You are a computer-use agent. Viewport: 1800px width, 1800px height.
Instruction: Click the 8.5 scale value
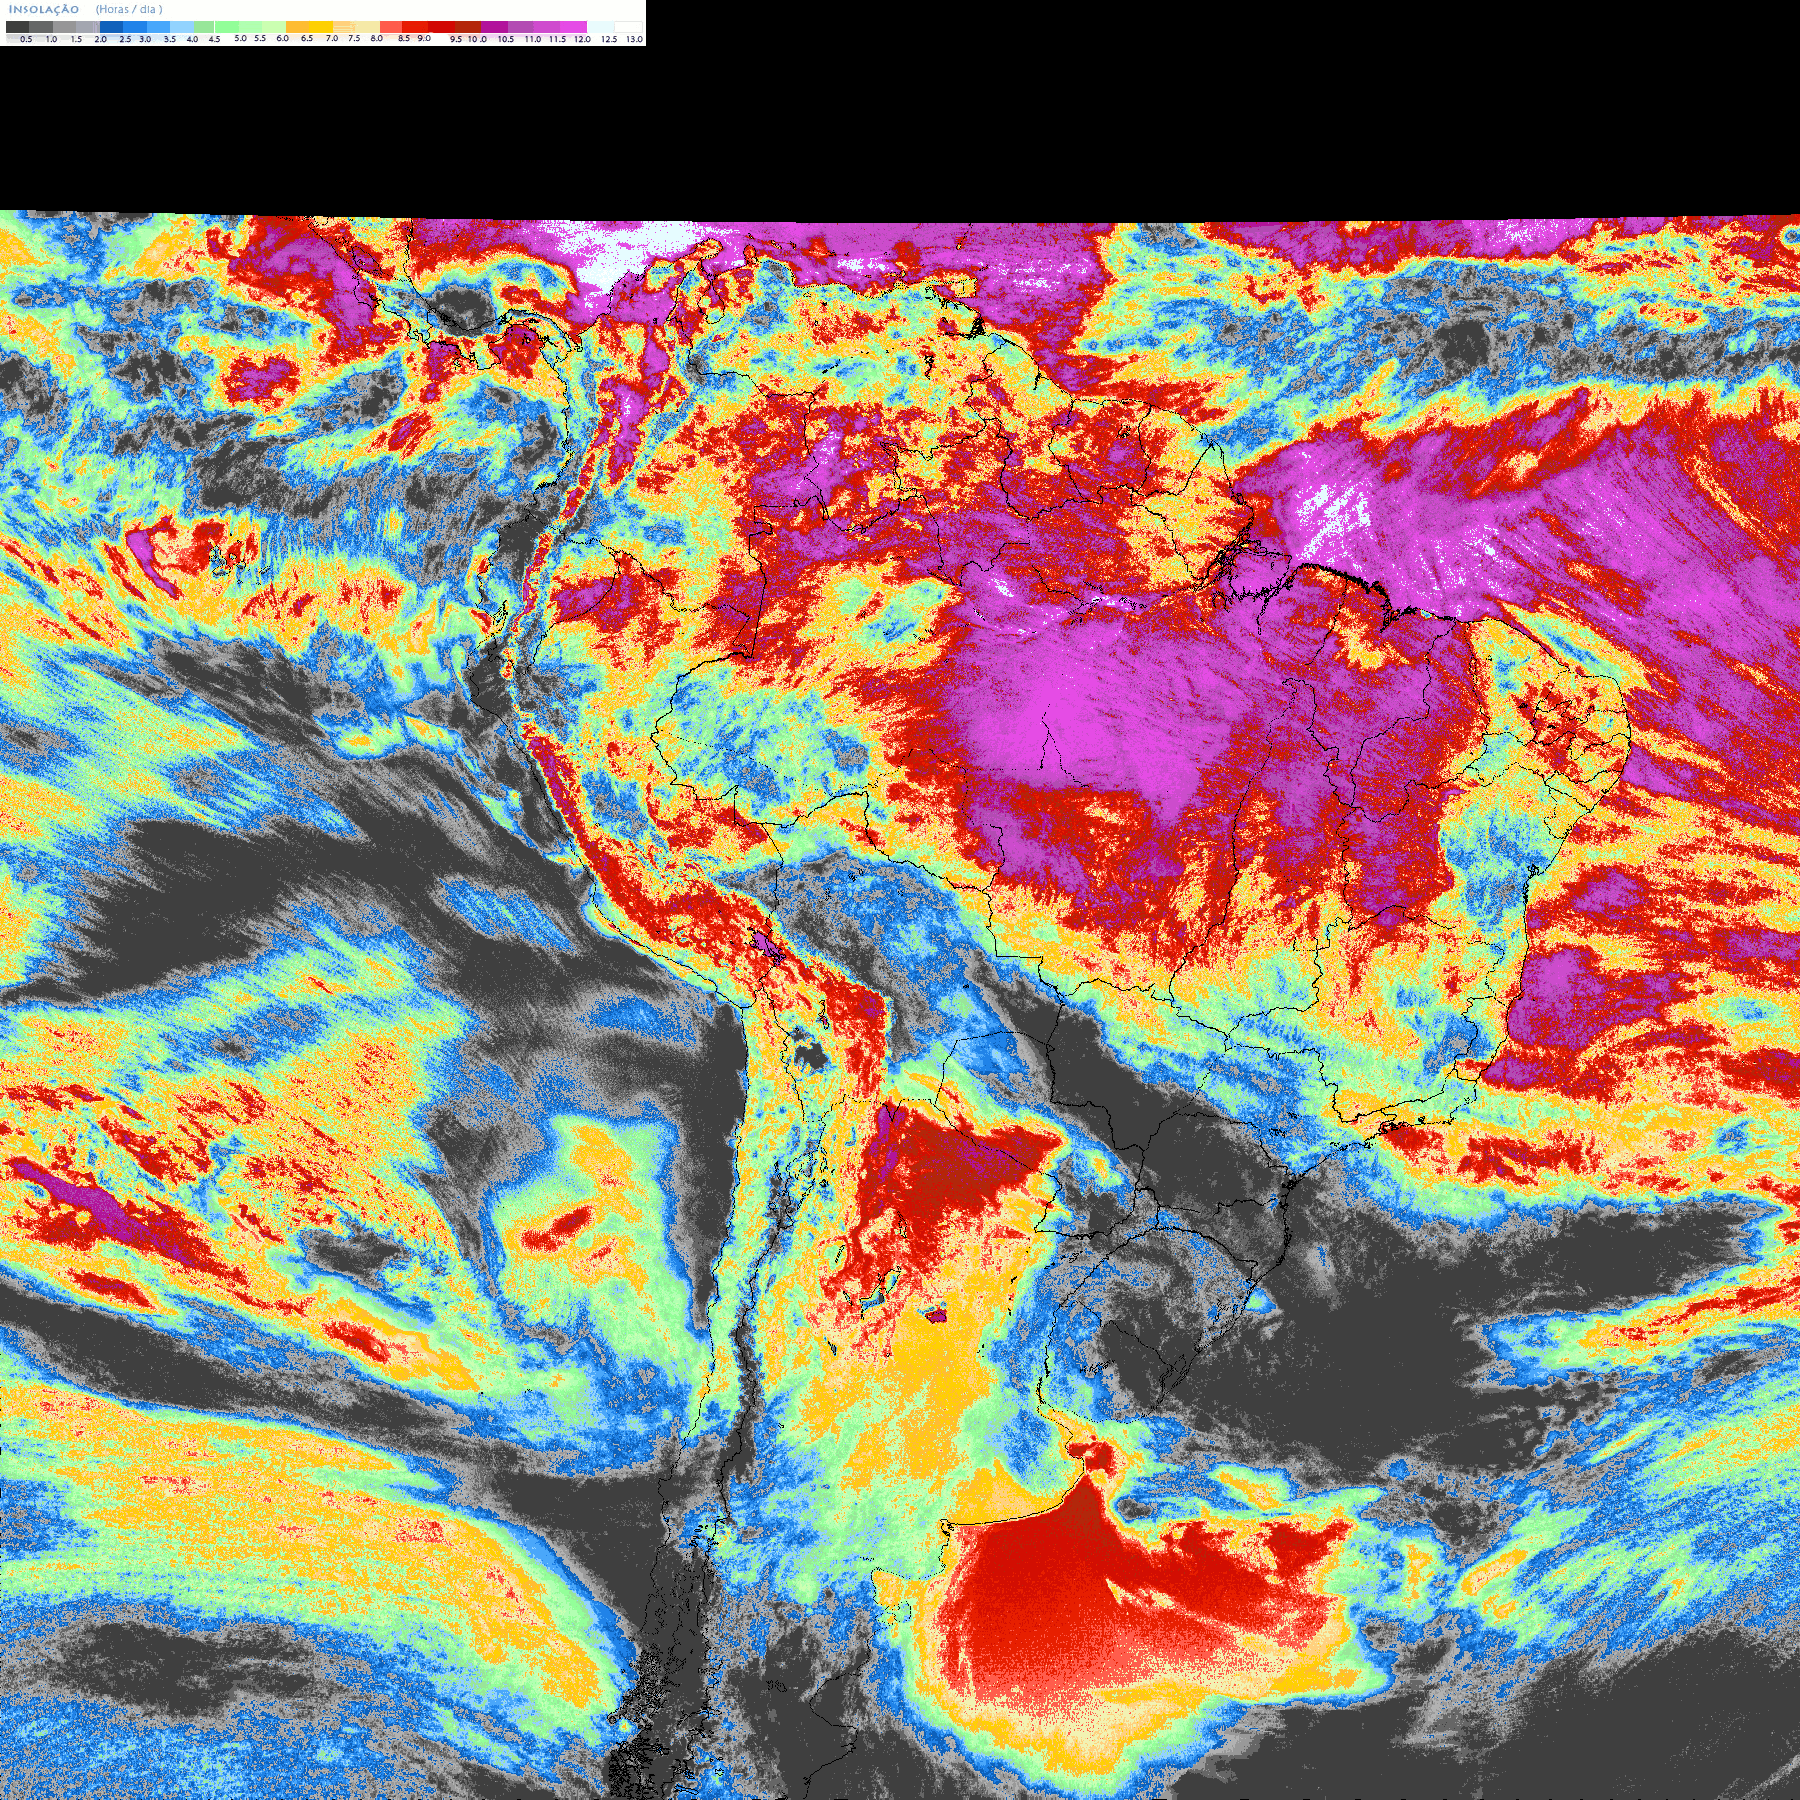pos(404,38)
